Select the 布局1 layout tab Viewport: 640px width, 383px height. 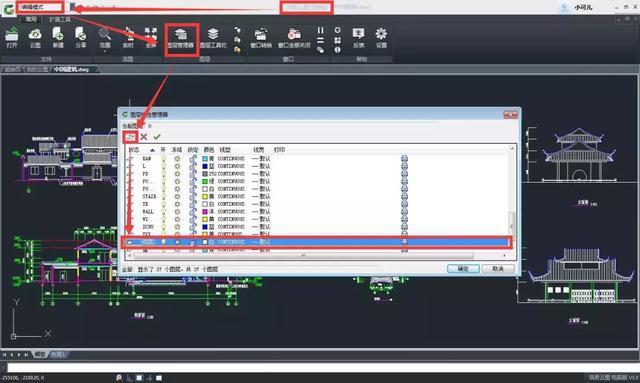58,354
